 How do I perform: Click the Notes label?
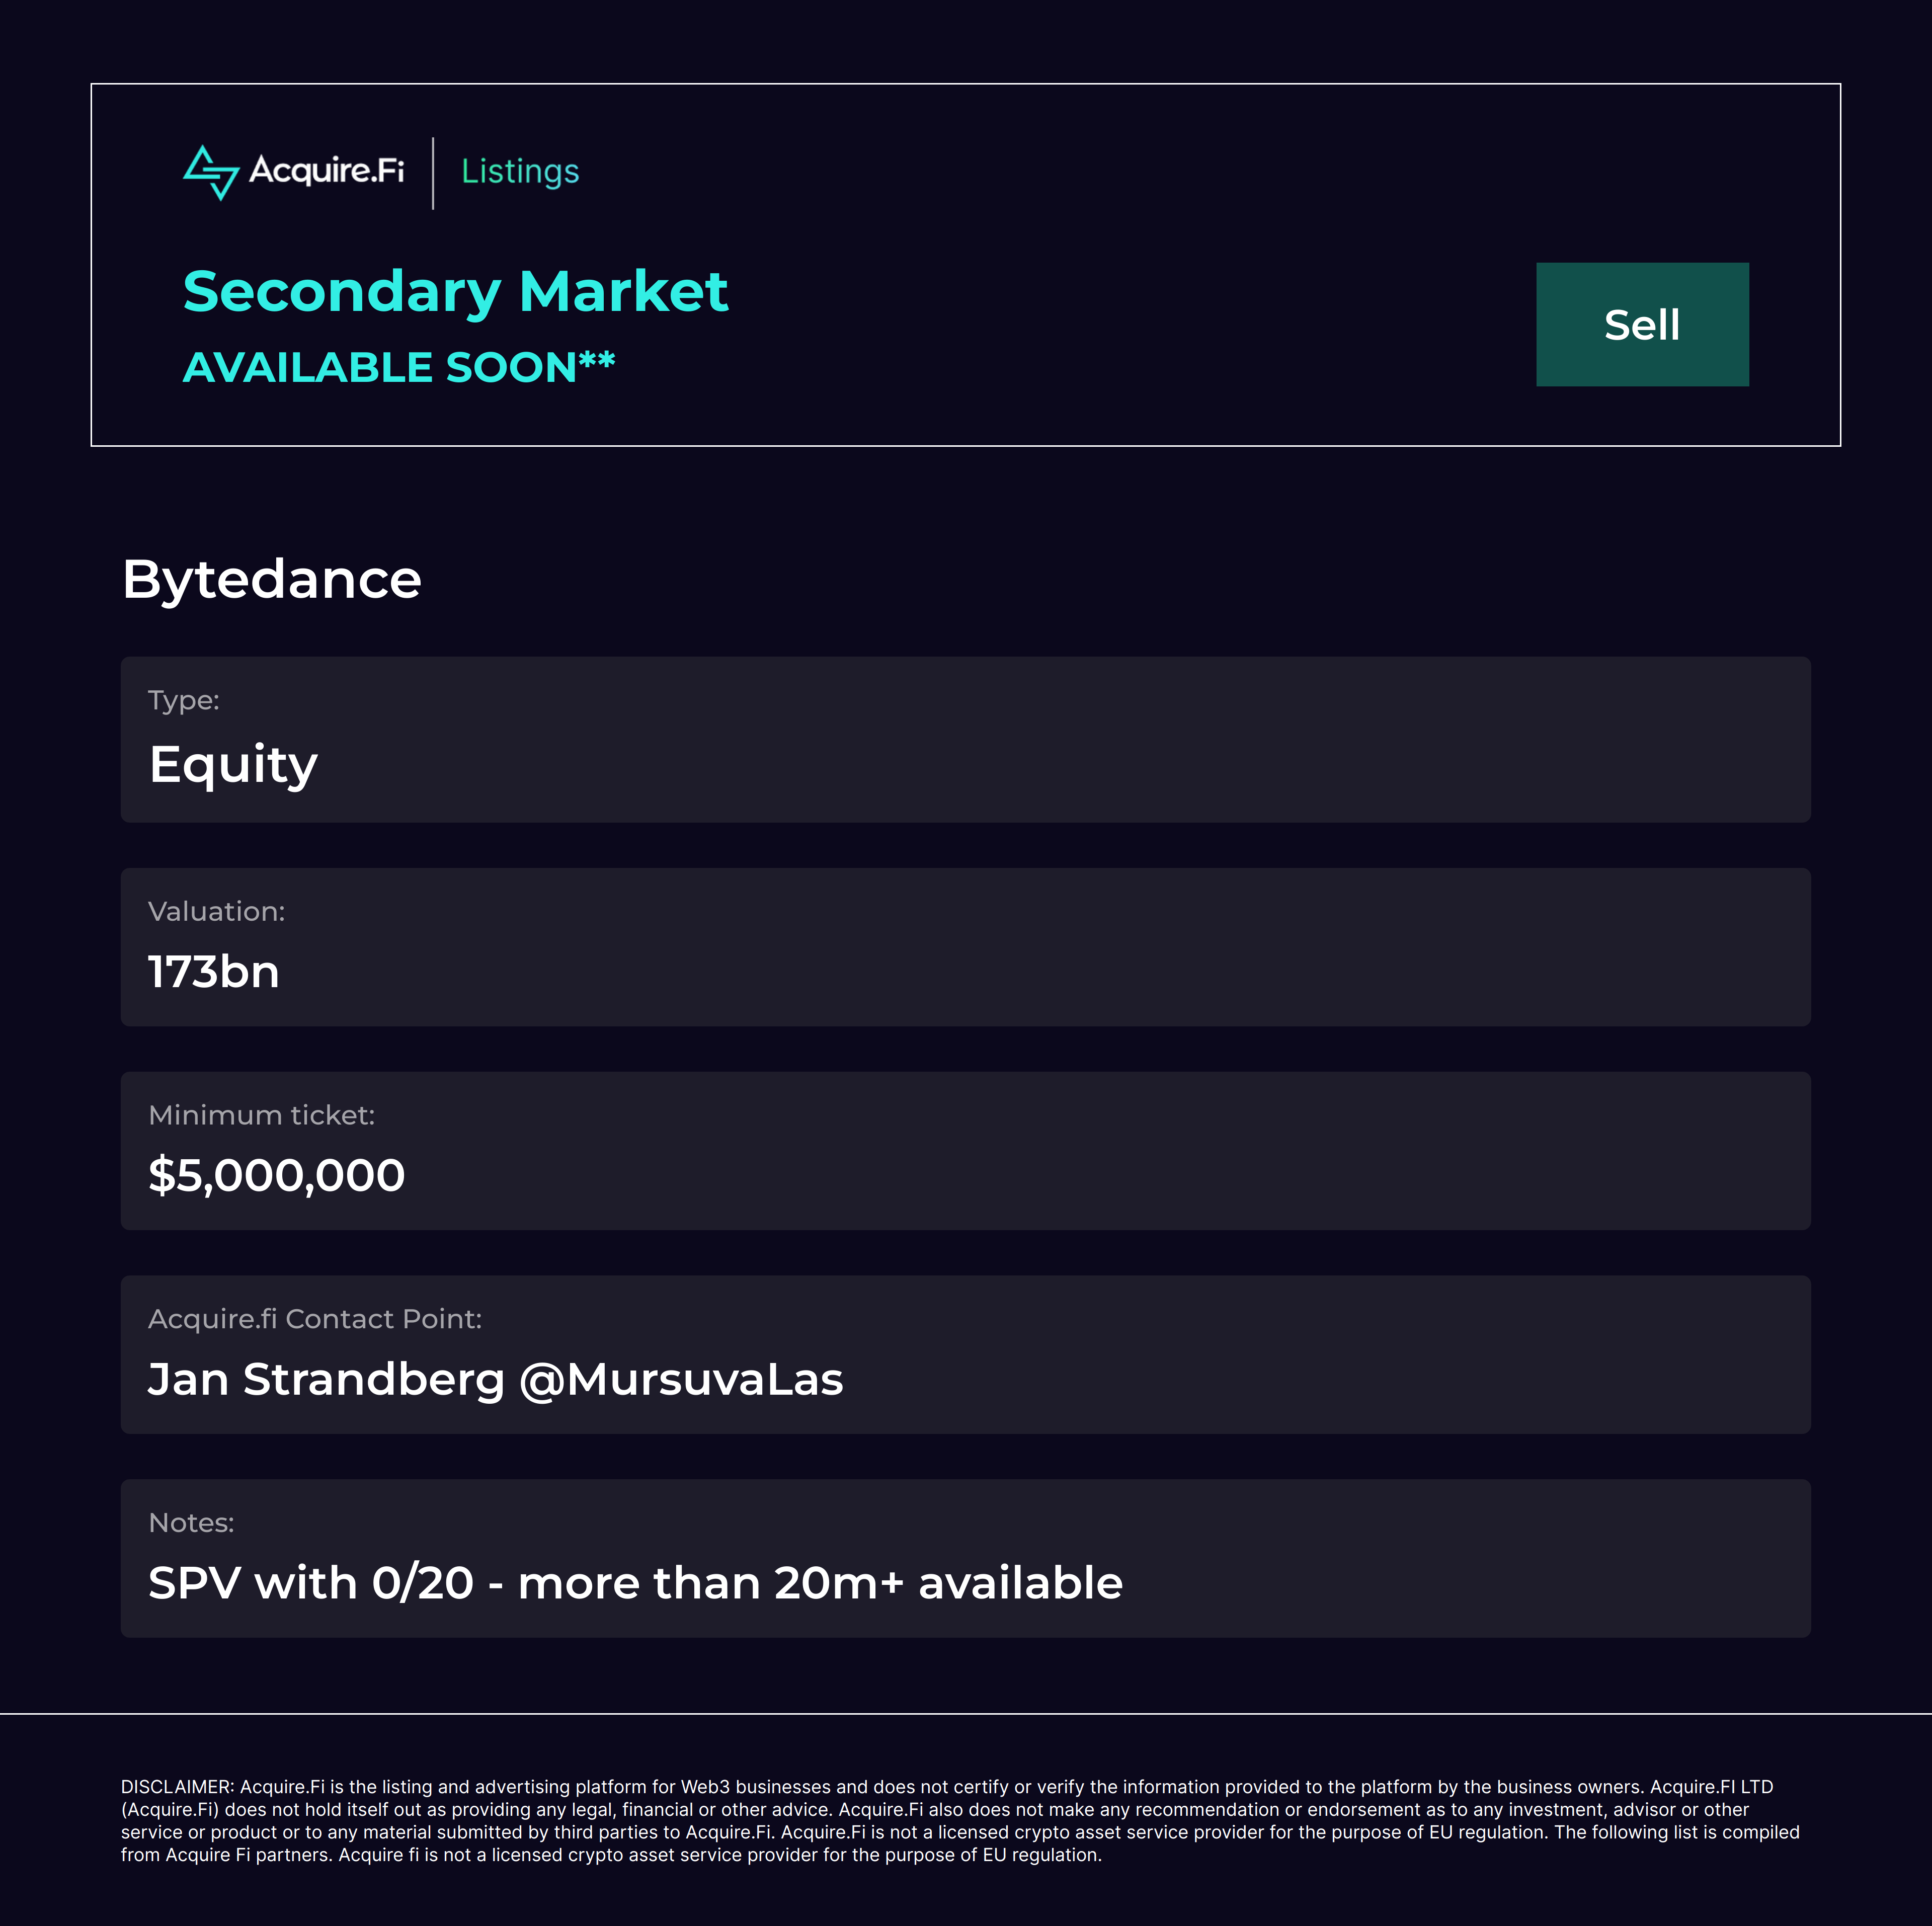coord(190,1523)
